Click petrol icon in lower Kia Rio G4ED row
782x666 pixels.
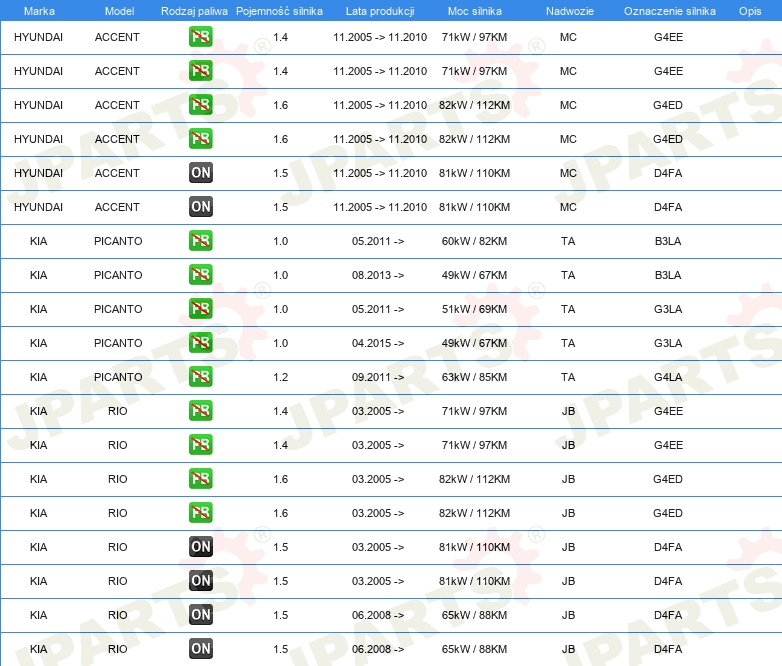coord(200,512)
